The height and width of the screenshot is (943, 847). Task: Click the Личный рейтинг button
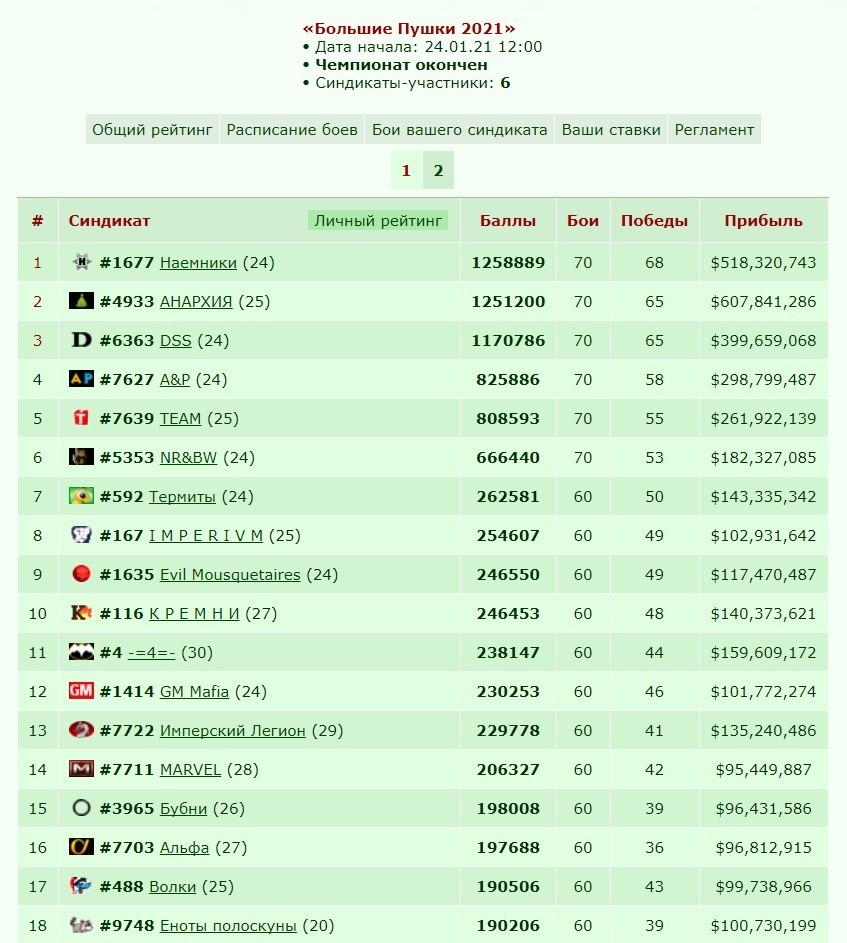(x=378, y=221)
